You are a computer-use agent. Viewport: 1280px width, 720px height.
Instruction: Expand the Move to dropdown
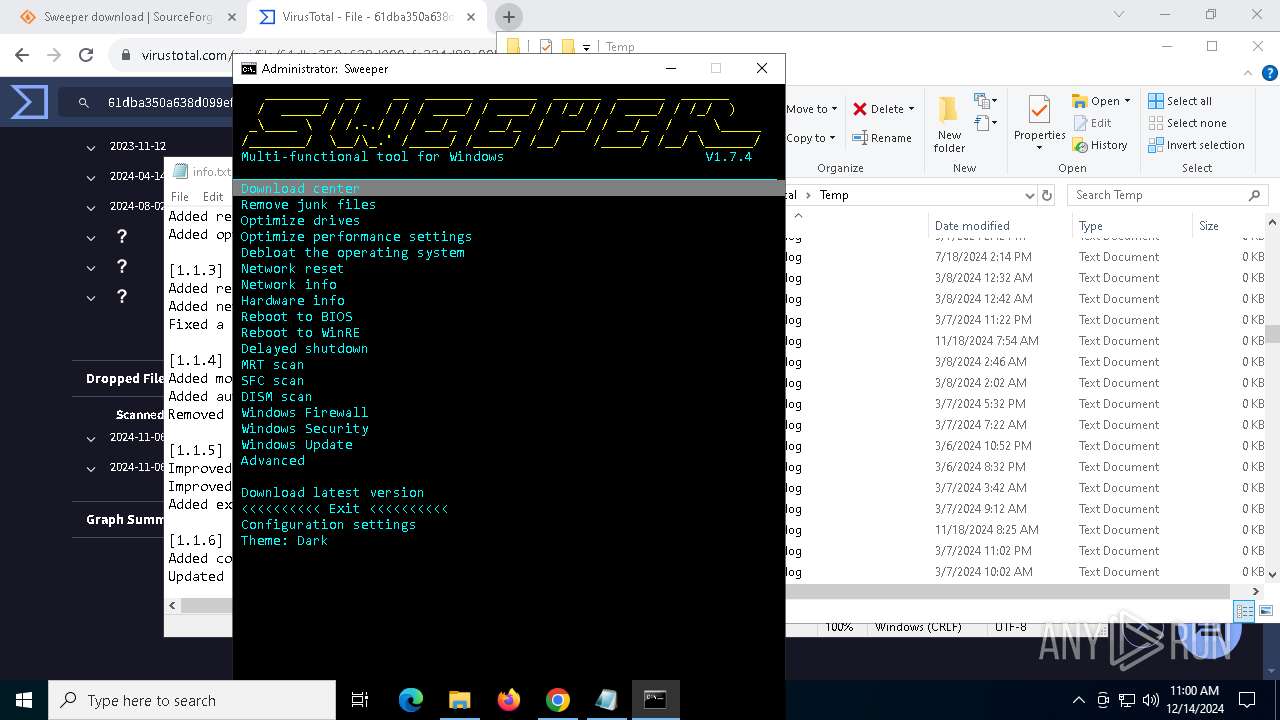point(835,110)
